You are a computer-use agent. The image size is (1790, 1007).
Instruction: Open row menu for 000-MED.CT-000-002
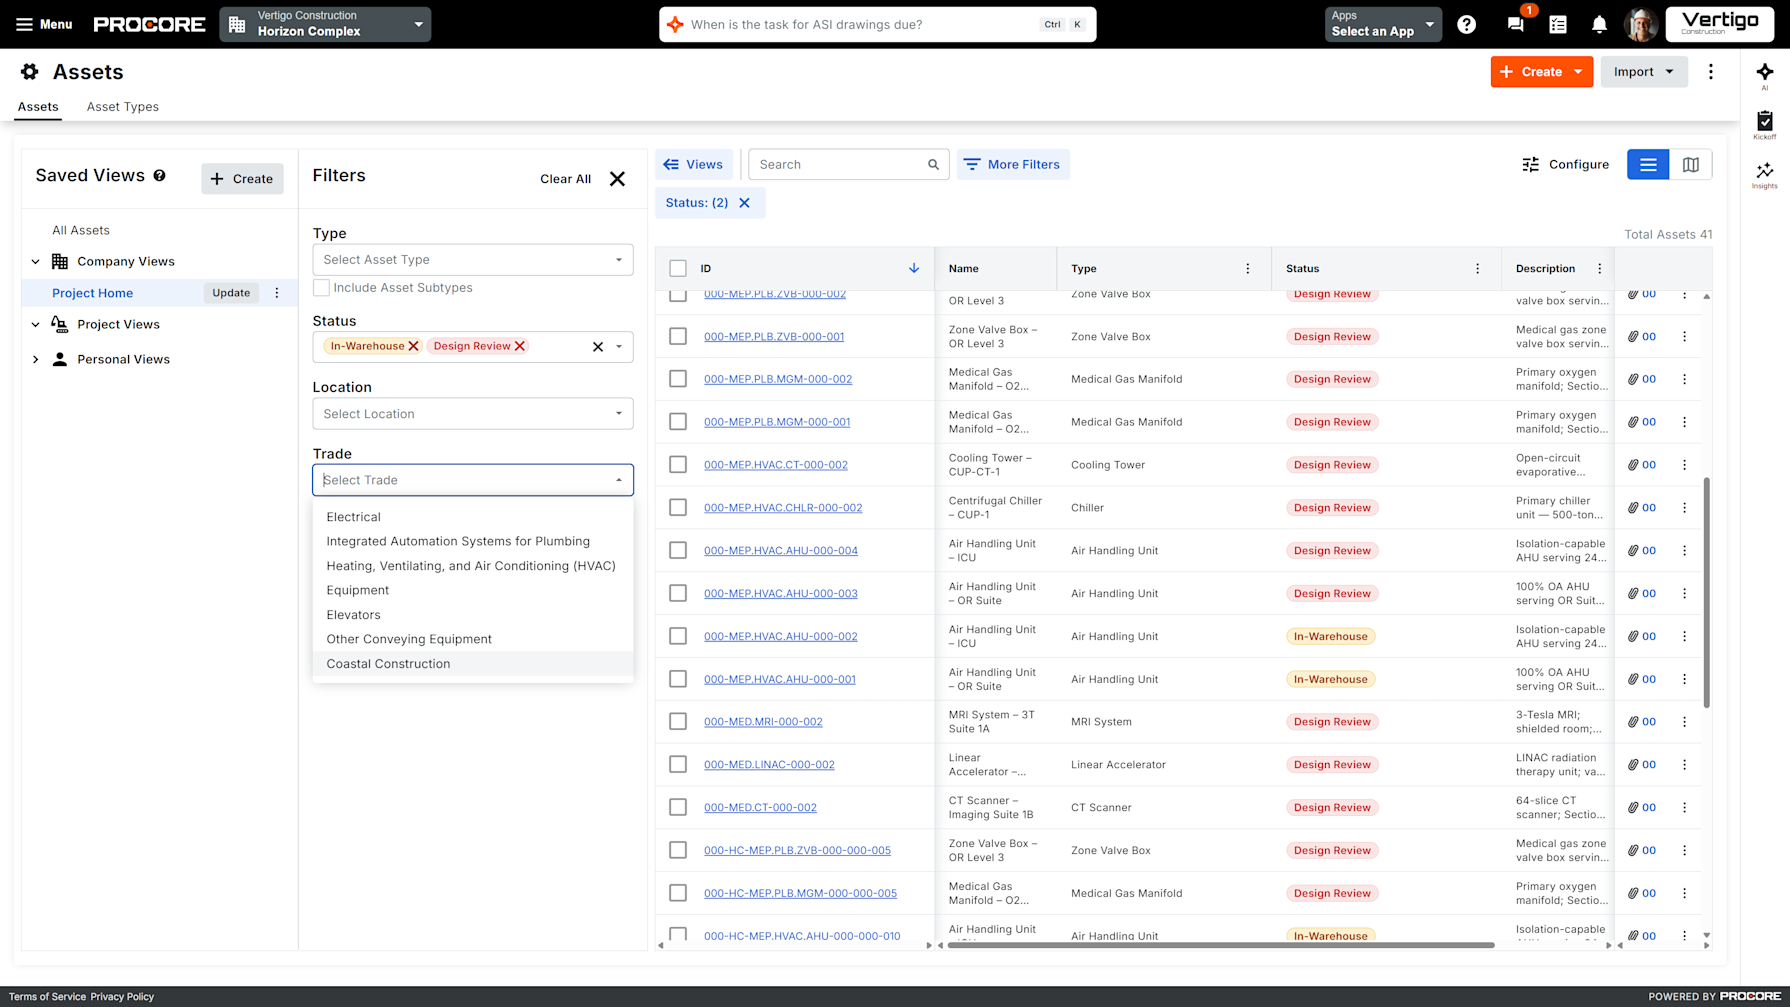(1684, 808)
